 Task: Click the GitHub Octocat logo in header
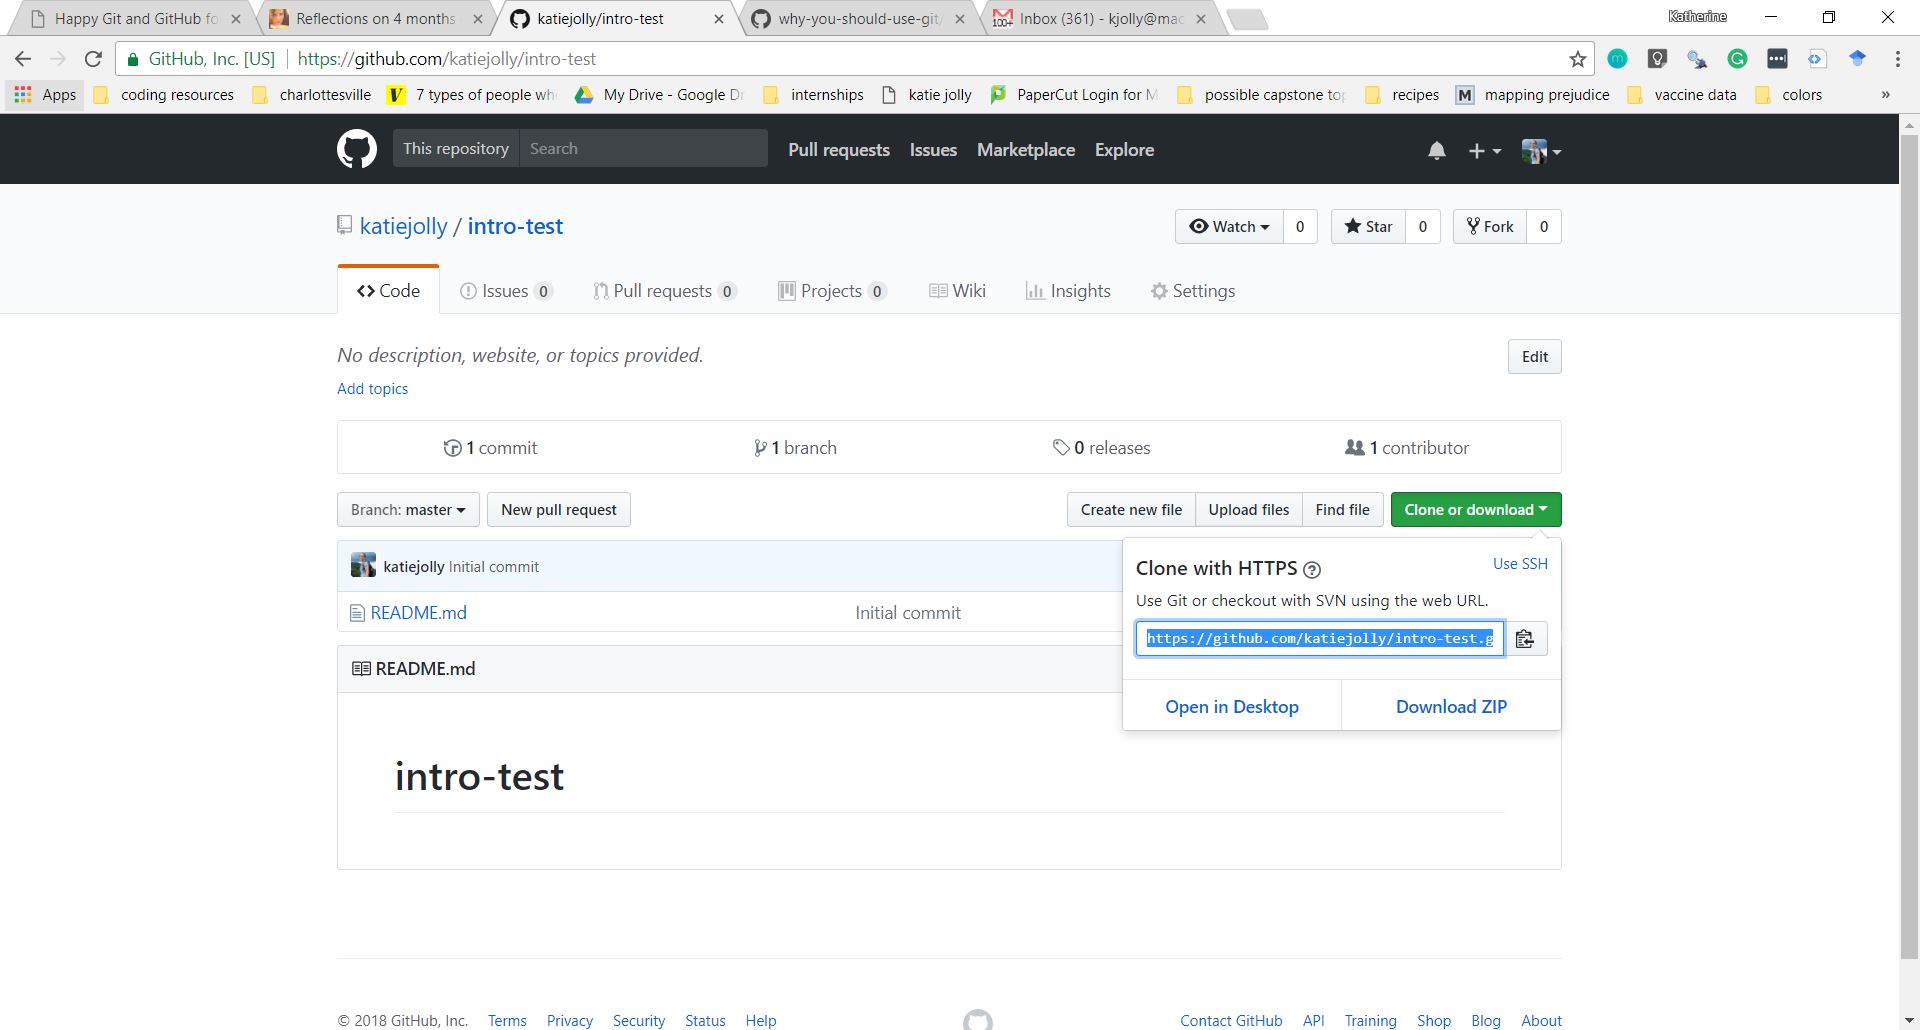pos(357,149)
